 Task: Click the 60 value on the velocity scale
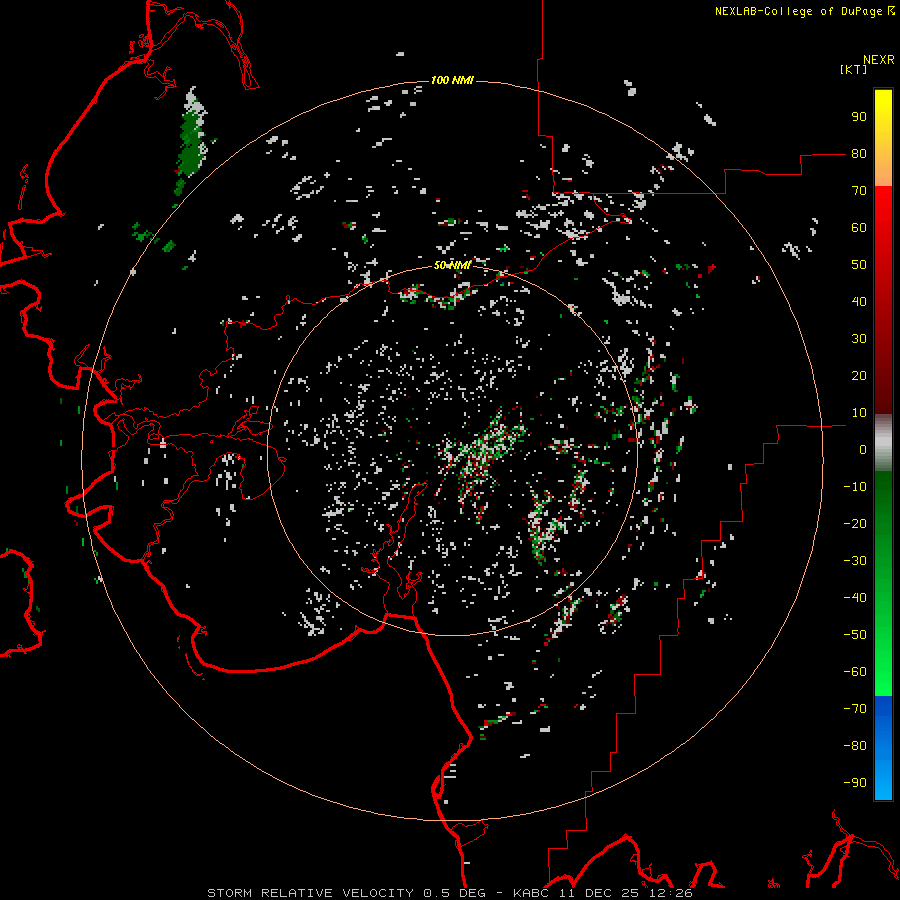coord(859,228)
